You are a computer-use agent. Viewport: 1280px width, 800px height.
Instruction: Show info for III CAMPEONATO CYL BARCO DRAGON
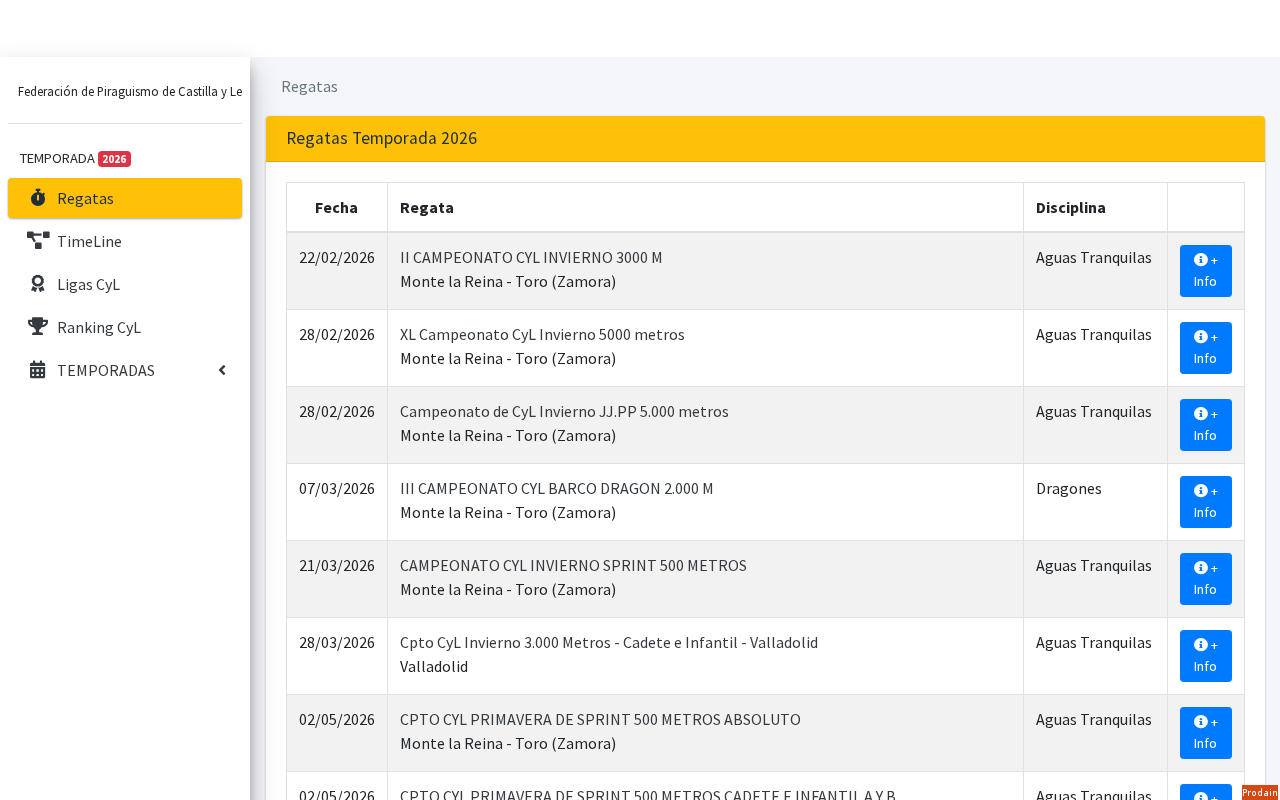[x=1206, y=502]
